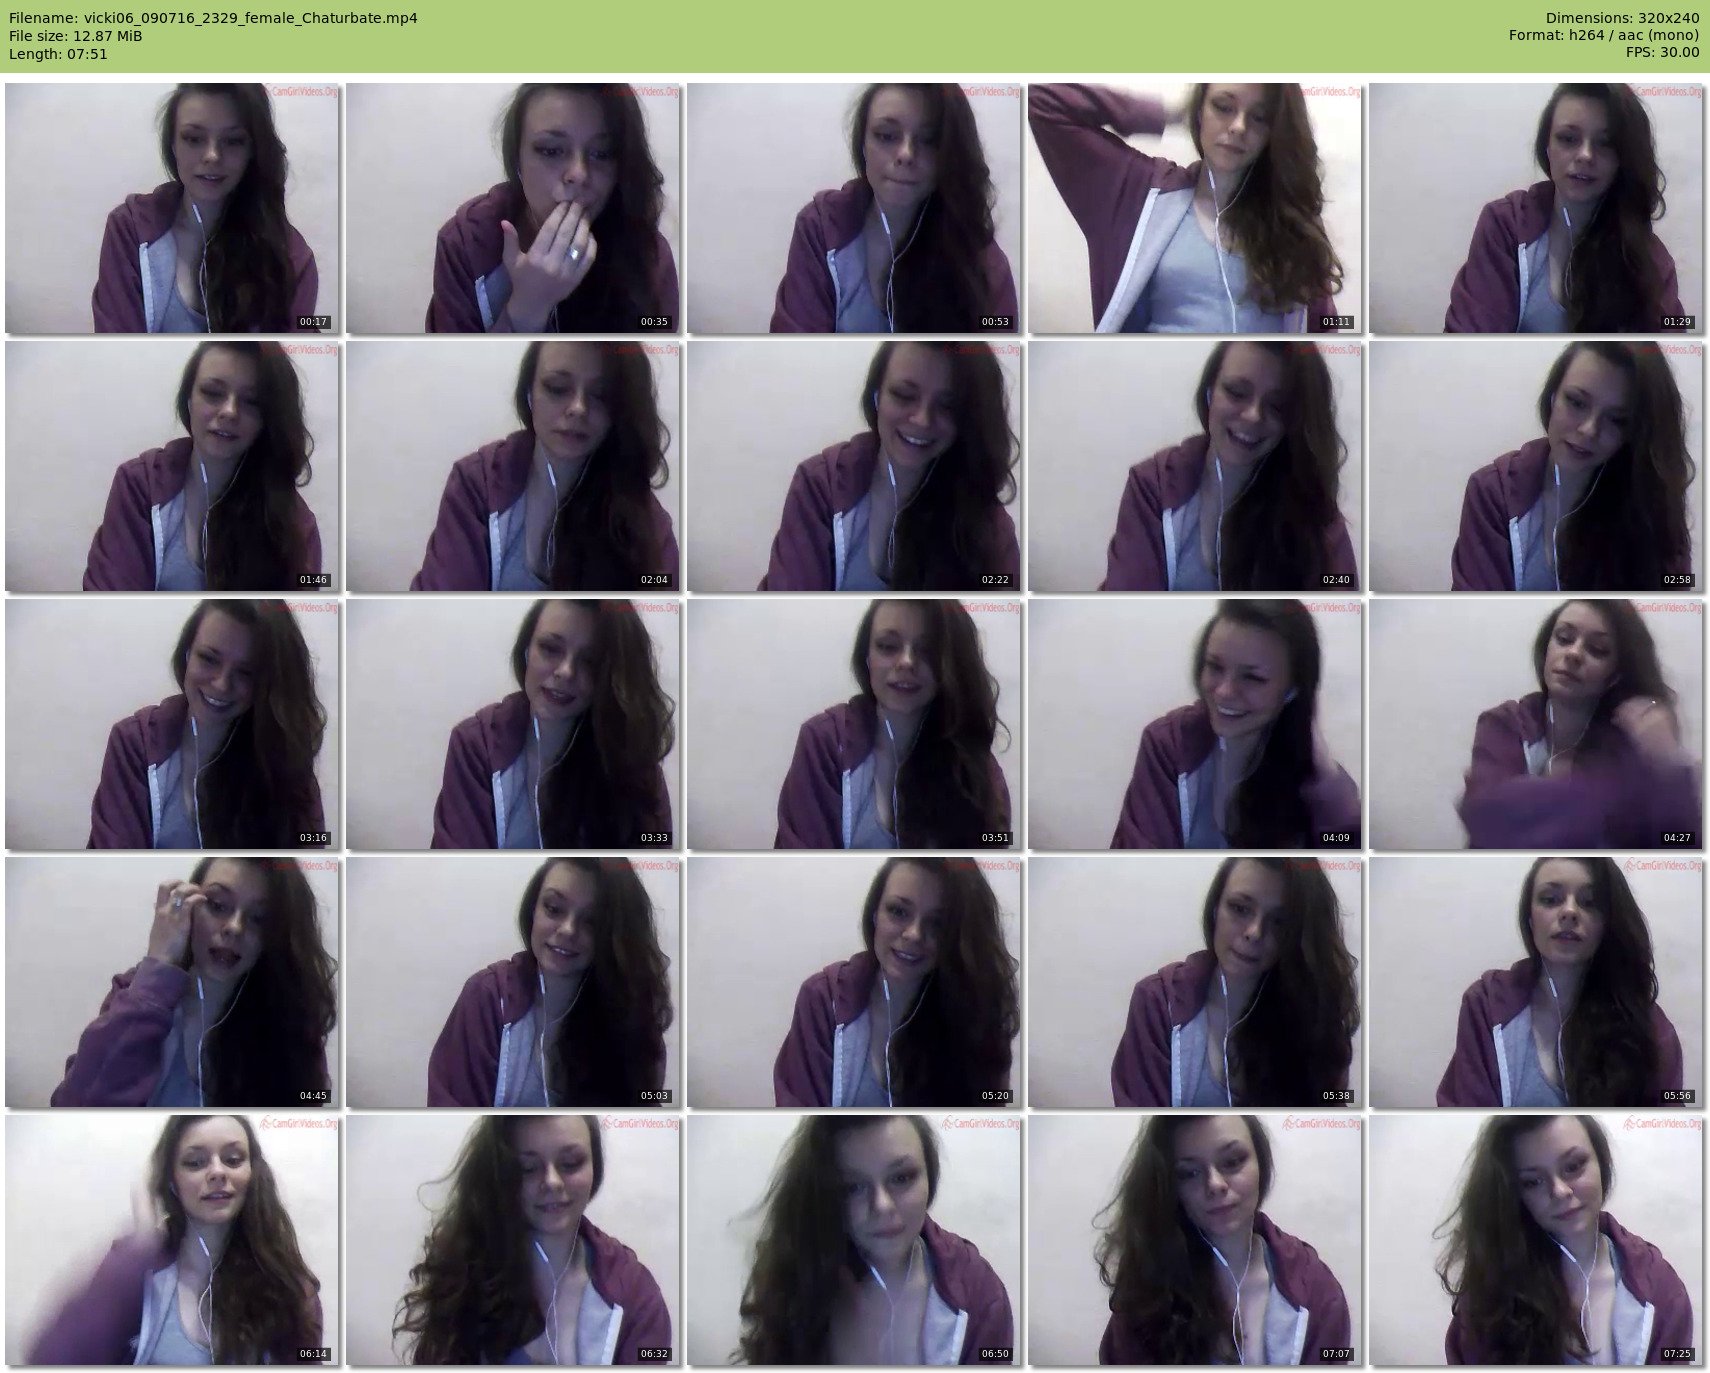Click the thumbnail timestamped 06:50
1710x1373 pixels.
click(853, 1240)
